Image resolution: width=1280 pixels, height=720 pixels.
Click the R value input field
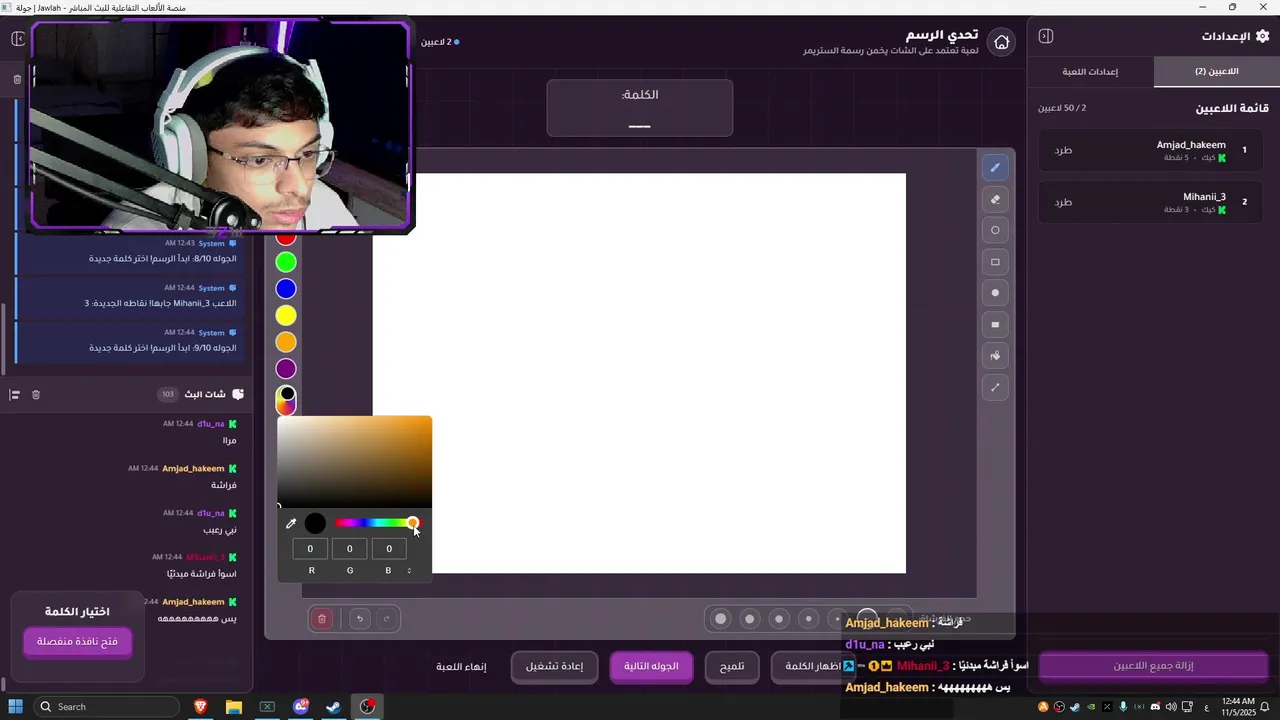point(310,549)
